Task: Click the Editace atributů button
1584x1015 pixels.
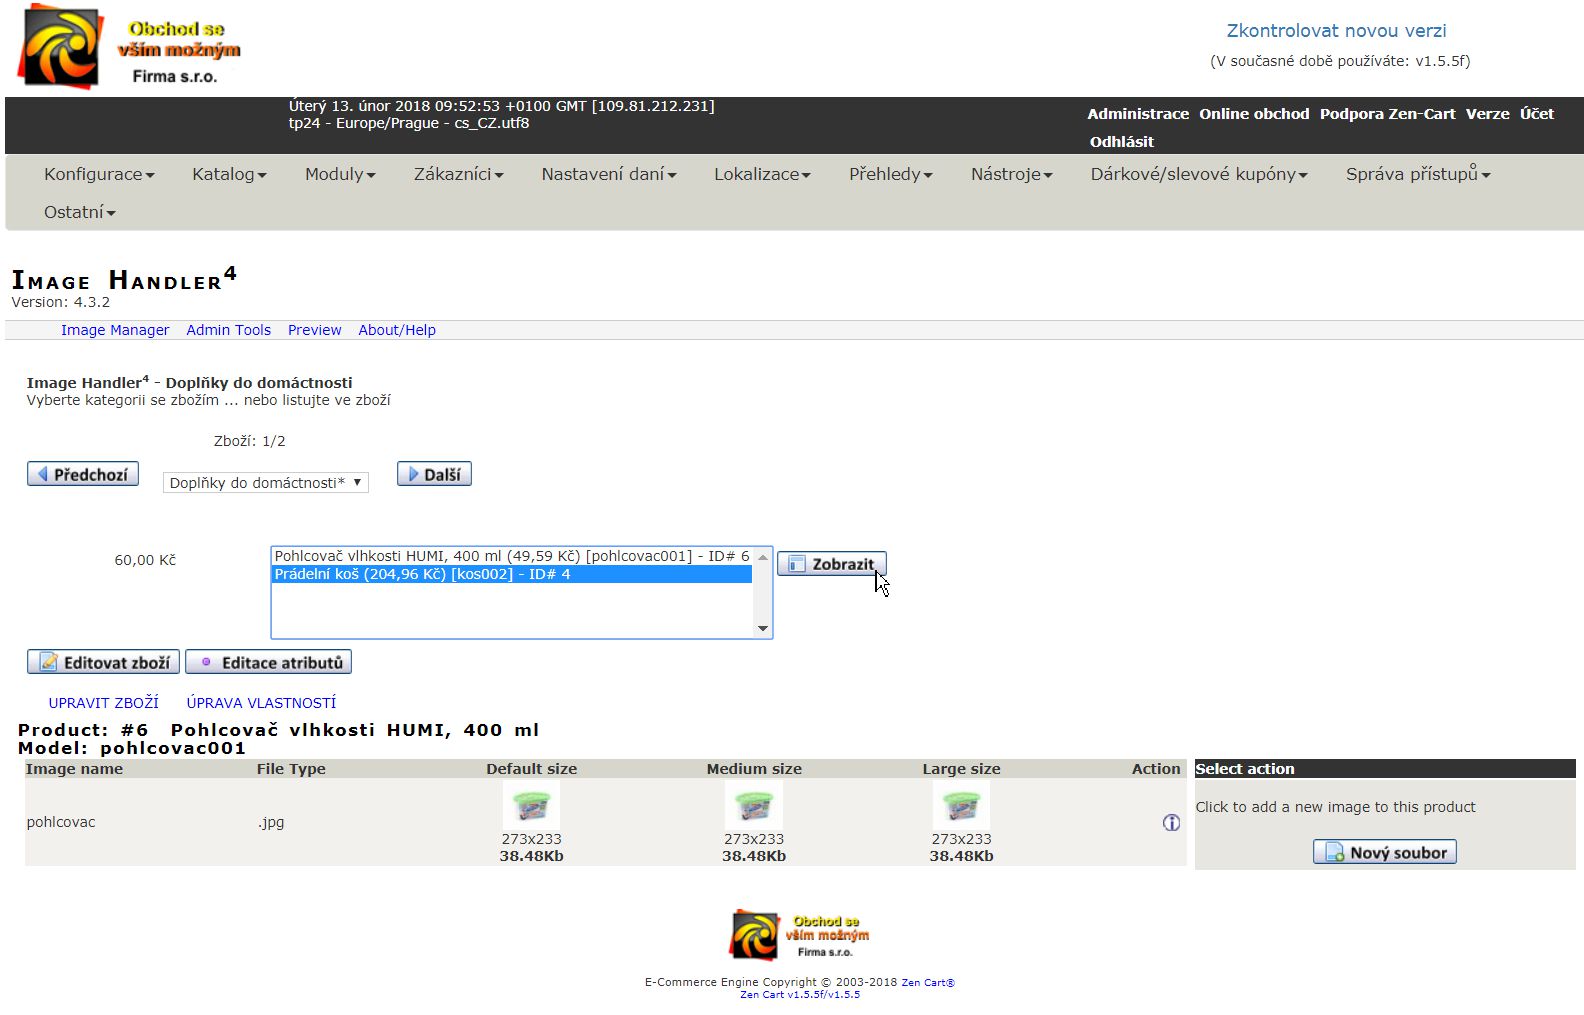Action: (269, 662)
